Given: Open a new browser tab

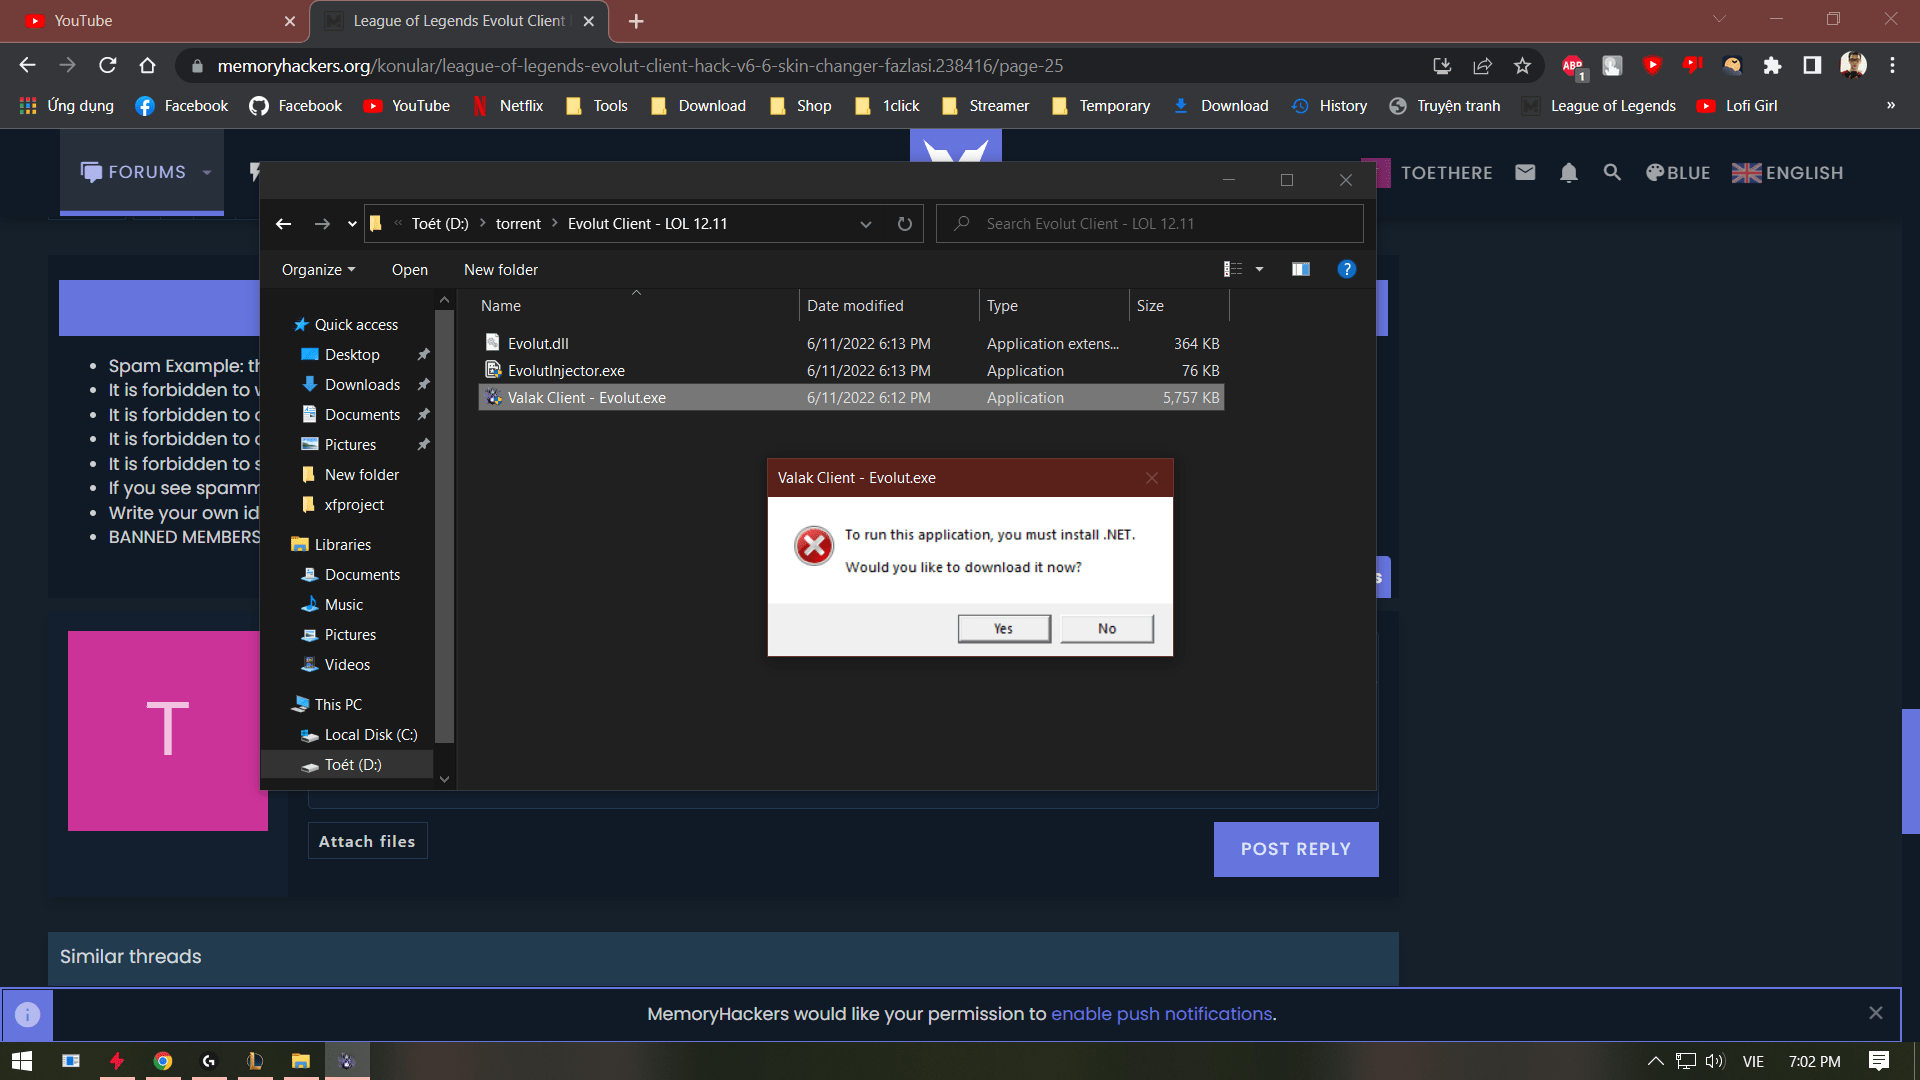Looking at the screenshot, I should click(x=636, y=21).
